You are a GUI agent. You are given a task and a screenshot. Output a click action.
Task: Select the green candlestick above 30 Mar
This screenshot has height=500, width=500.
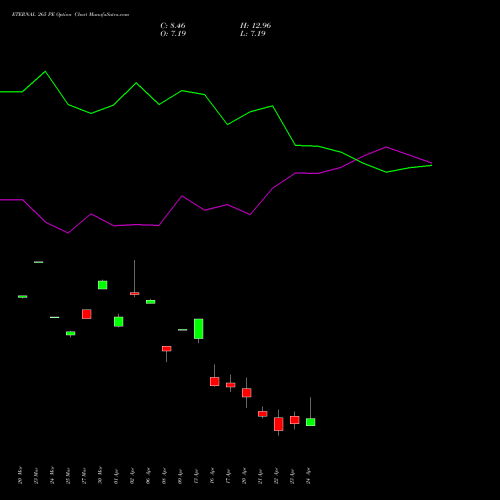(x=103, y=285)
